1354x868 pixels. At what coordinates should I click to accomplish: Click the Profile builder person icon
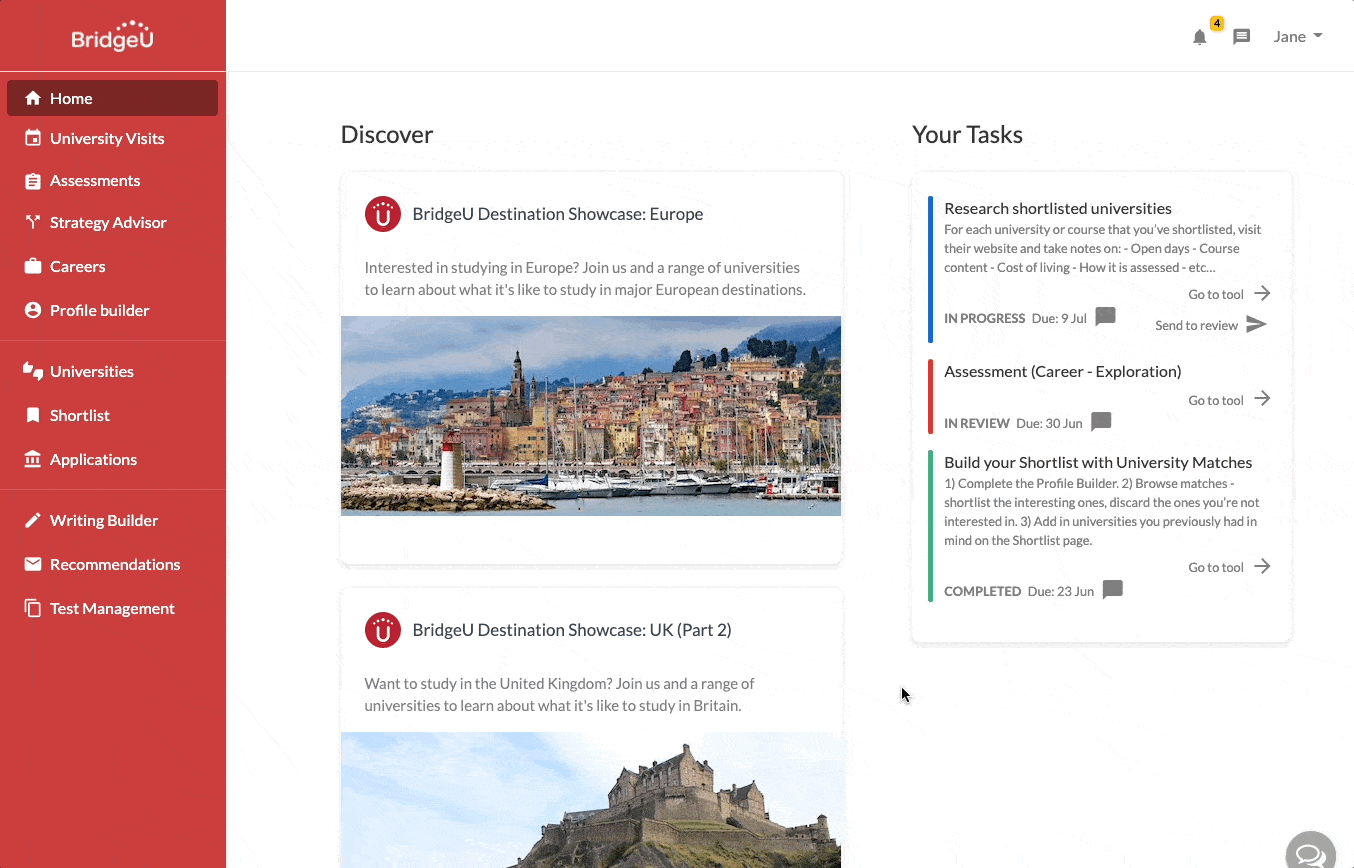pos(33,310)
